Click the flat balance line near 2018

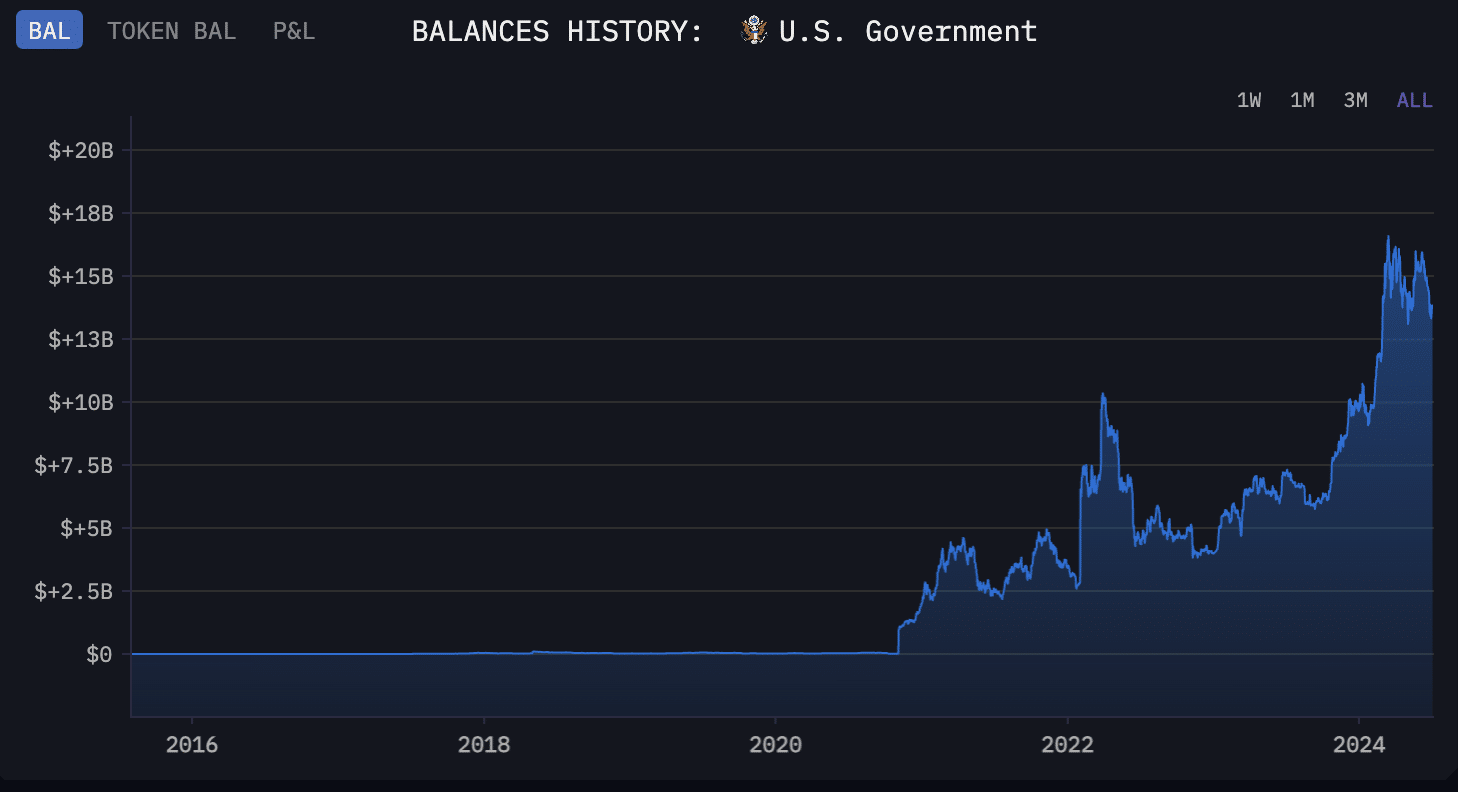pos(485,652)
